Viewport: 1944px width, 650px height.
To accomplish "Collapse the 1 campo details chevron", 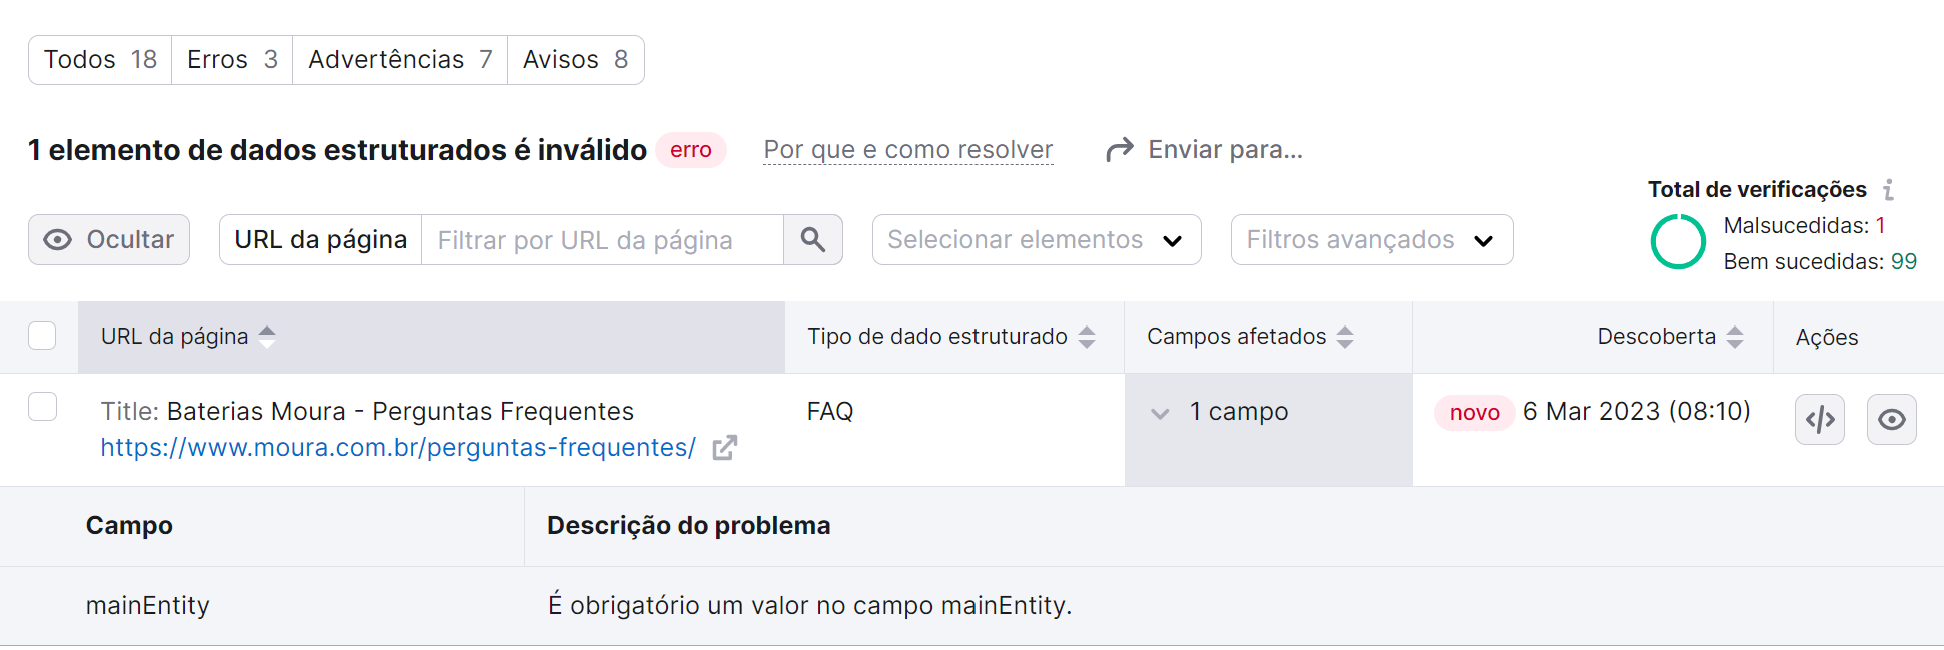I will click(1160, 412).
